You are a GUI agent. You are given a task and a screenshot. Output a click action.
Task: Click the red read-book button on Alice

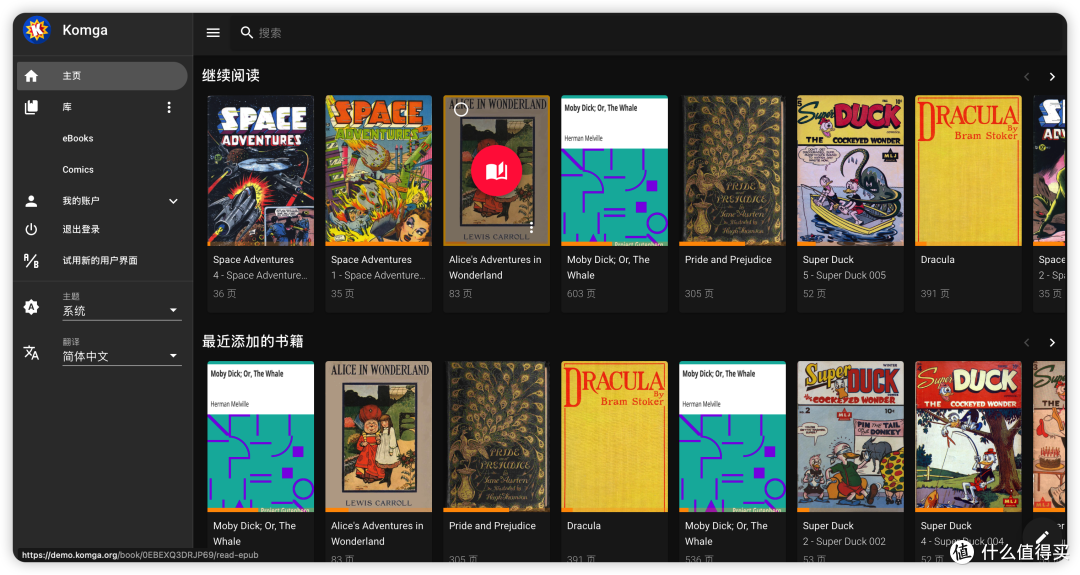pos(497,171)
